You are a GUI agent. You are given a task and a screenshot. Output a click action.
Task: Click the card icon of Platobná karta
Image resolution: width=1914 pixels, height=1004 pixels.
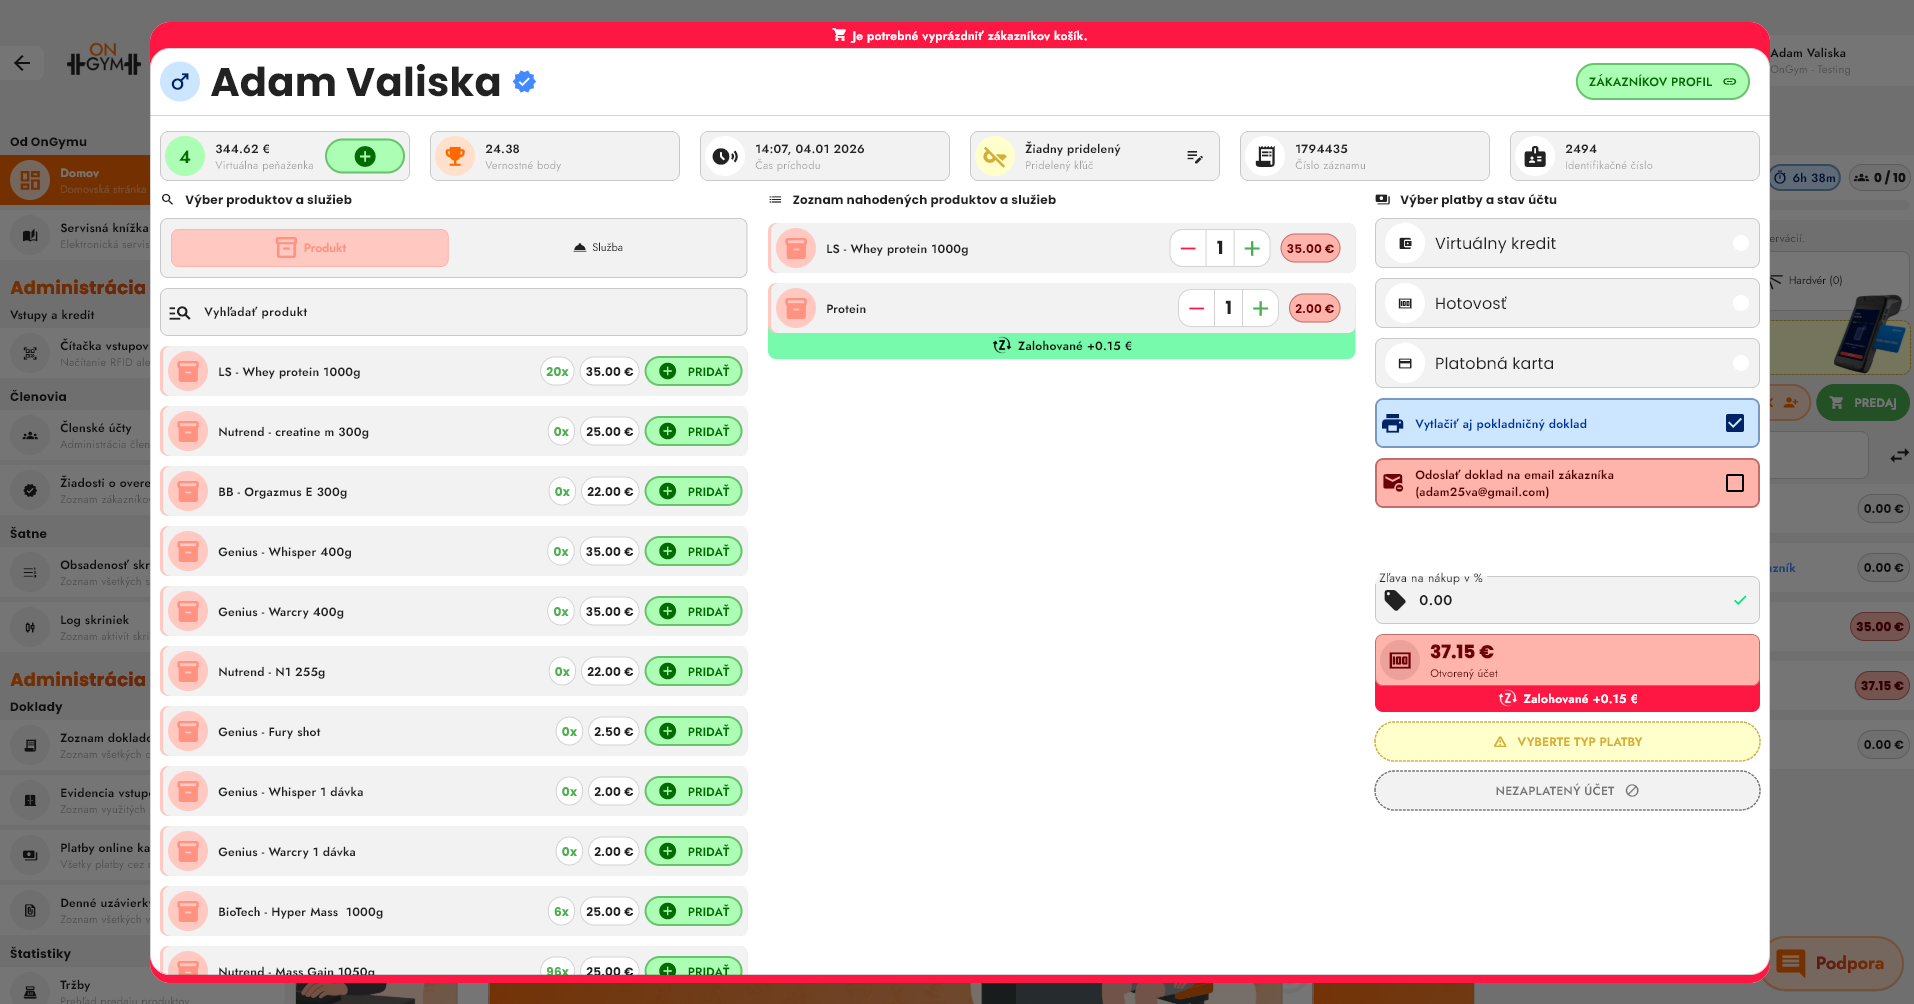click(1405, 363)
